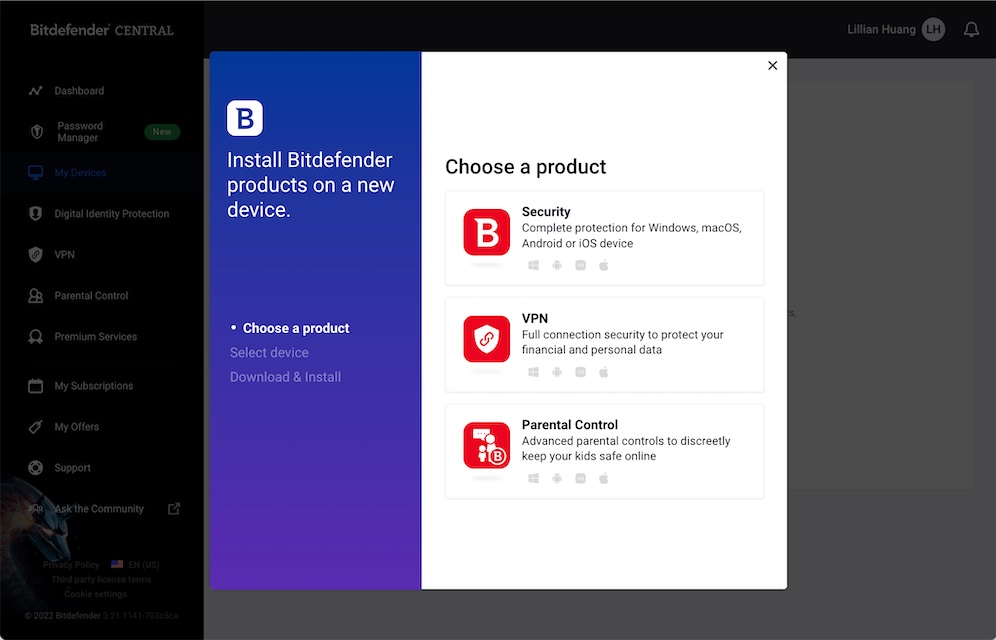This screenshot has width=996, height=640.
Task: Open the LH user avatar menu
Action: 933,29
